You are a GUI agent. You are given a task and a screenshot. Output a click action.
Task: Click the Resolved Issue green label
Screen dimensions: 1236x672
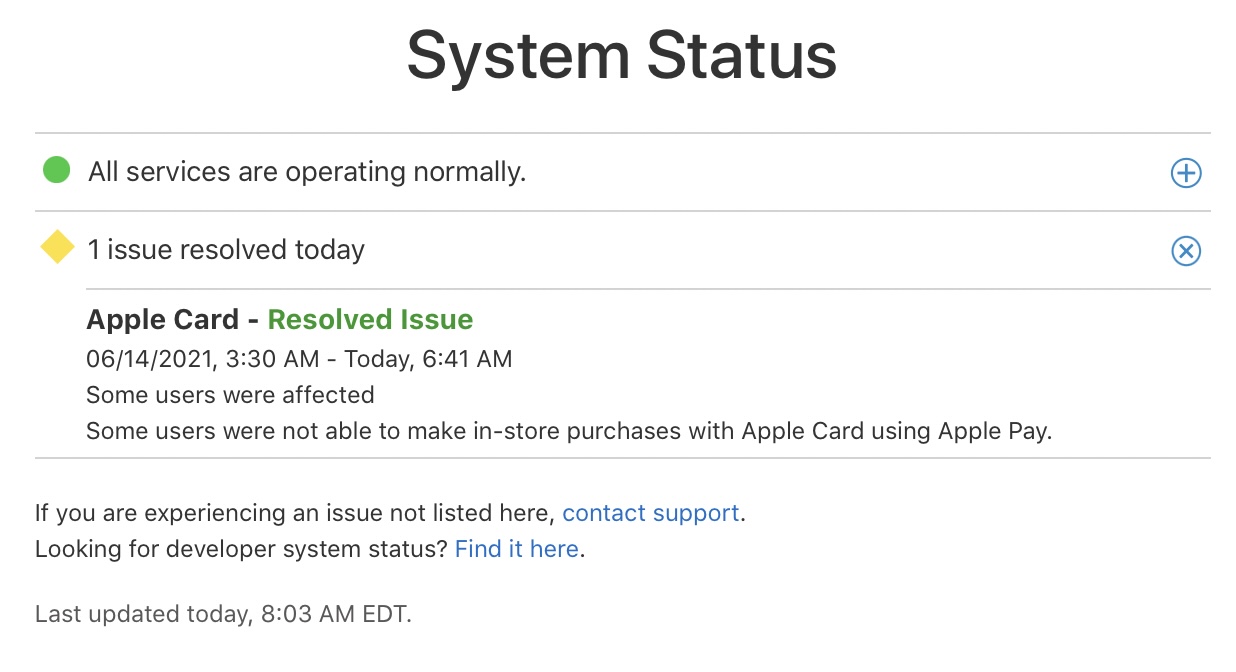coord(369,319)
